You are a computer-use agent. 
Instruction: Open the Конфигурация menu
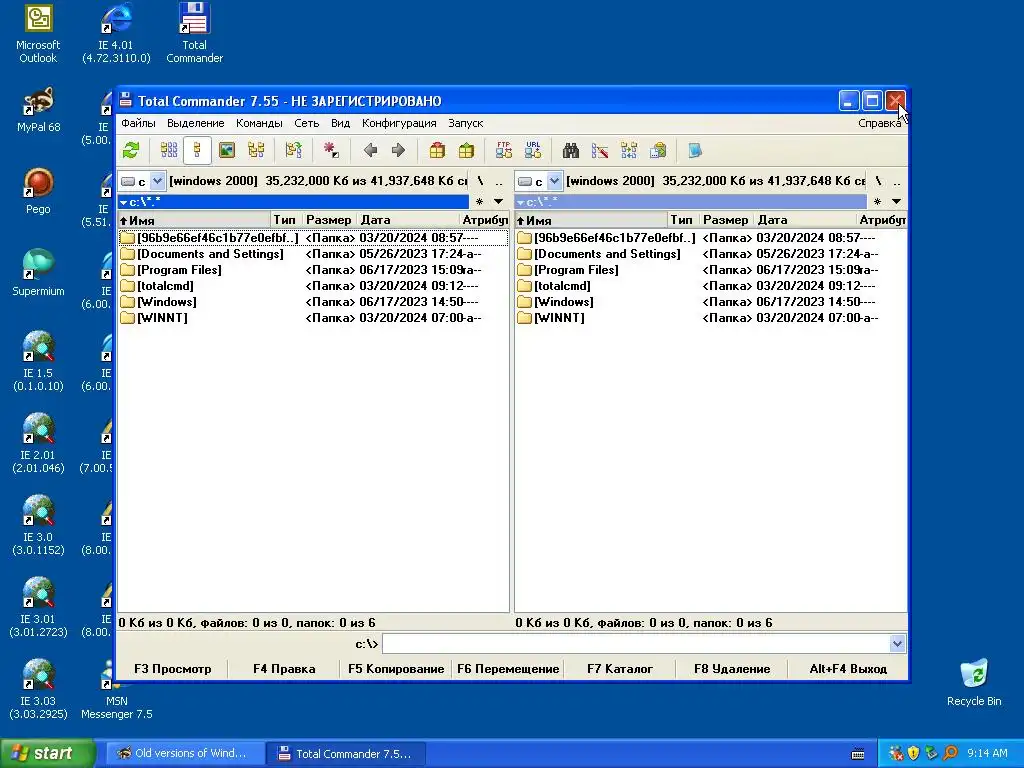[399, 123]
